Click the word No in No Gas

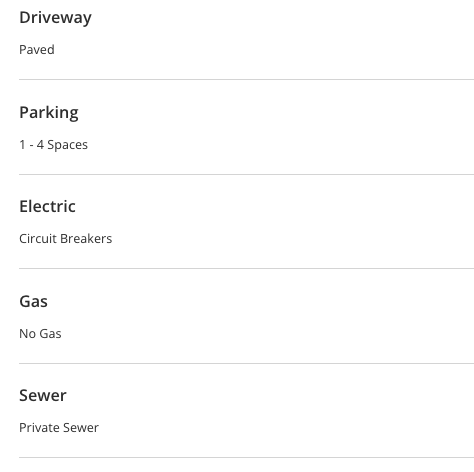(28, 334)
